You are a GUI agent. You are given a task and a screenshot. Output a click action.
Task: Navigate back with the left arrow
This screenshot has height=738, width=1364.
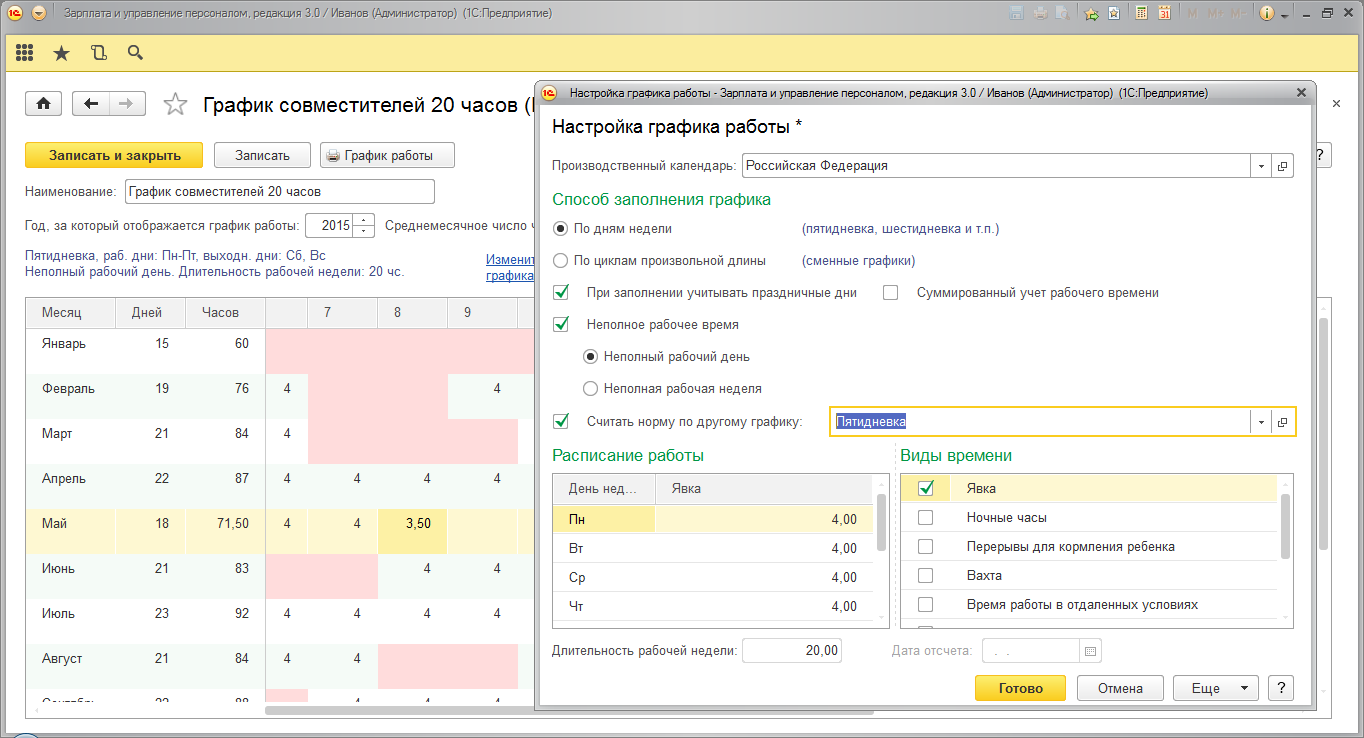(92, 104)
